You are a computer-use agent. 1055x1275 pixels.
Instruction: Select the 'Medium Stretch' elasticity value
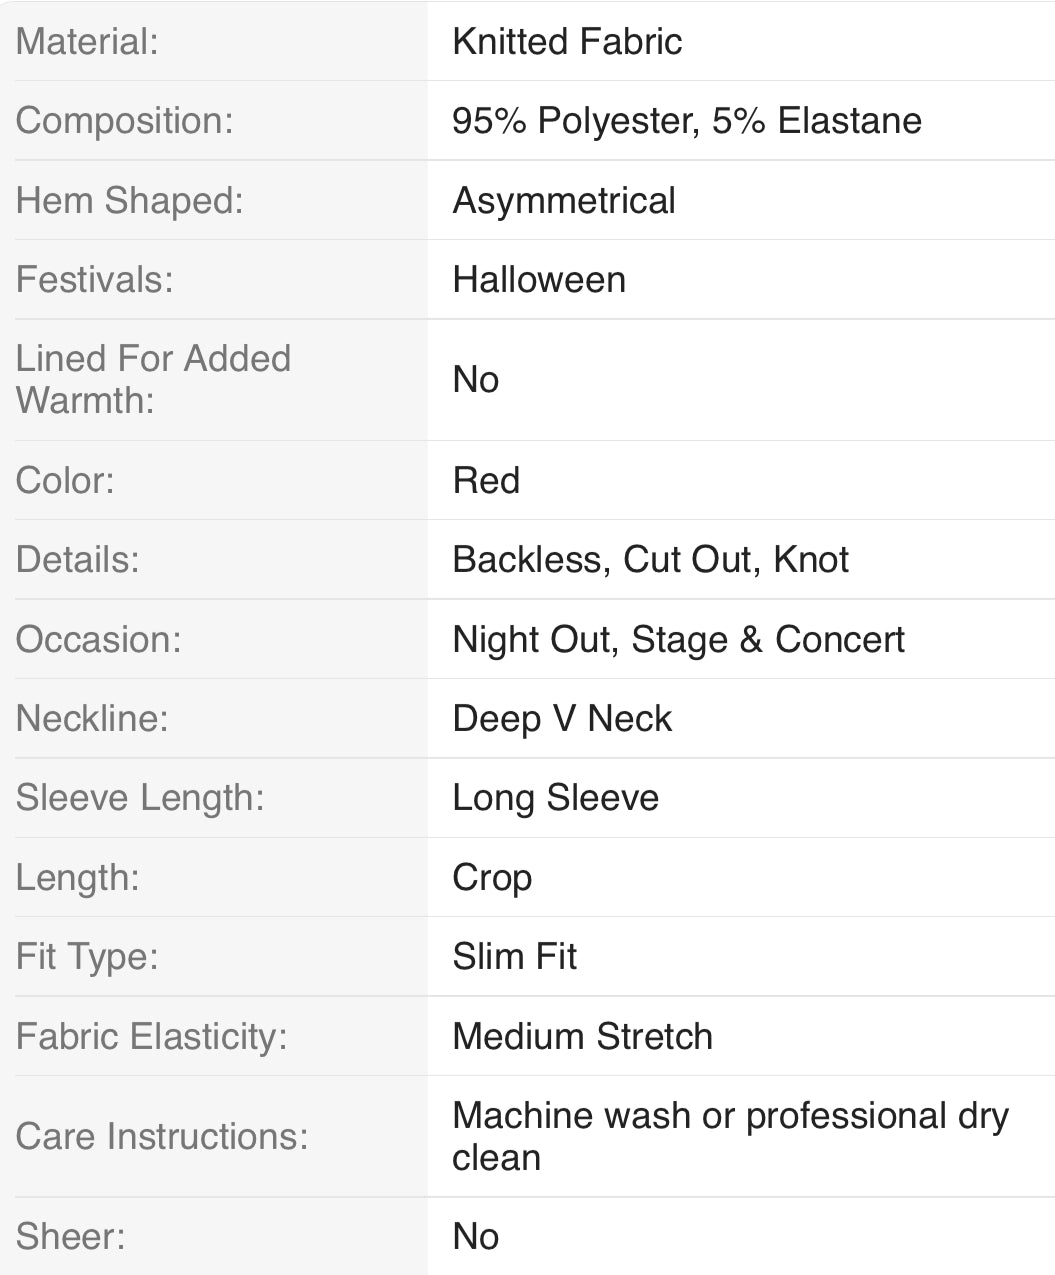[x=582, y=1036]
